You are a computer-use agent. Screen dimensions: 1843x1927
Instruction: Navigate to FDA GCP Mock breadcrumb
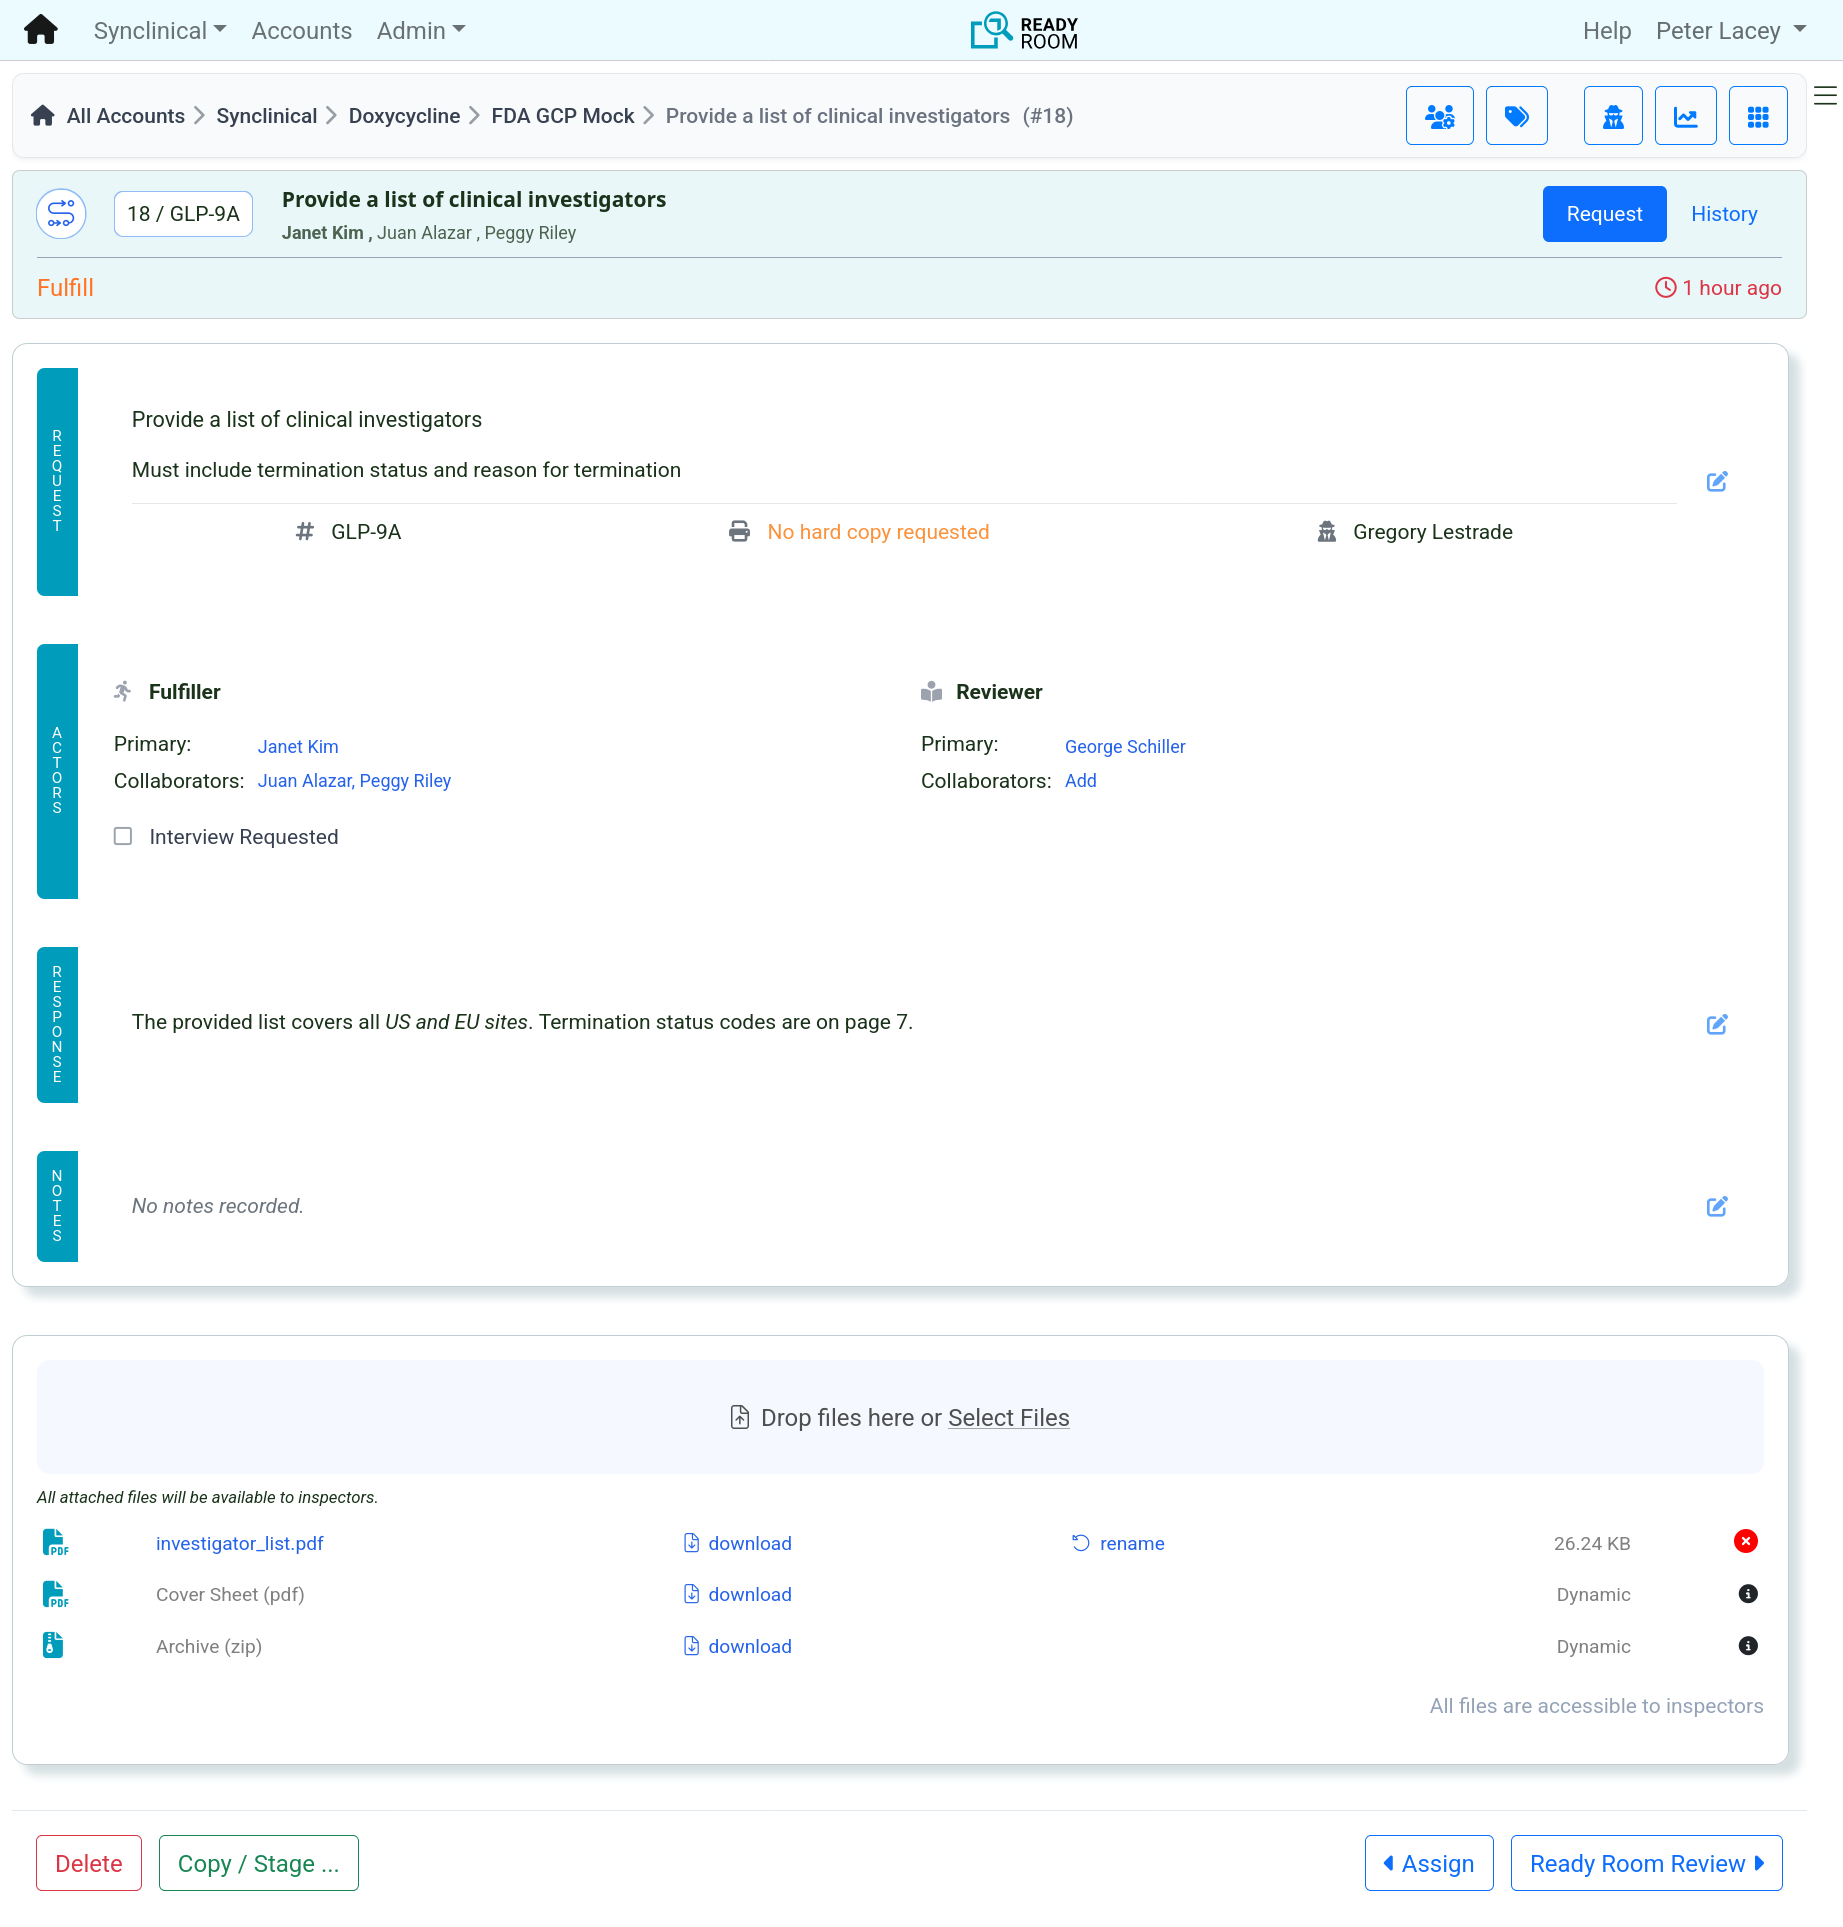click(562, 116)
